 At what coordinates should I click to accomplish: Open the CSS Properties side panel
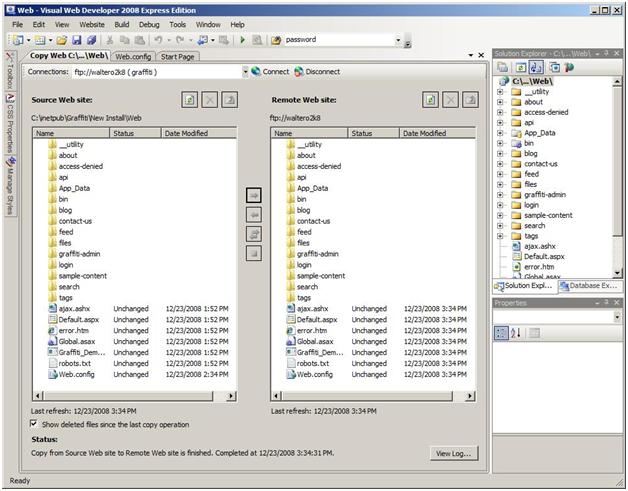10,123
